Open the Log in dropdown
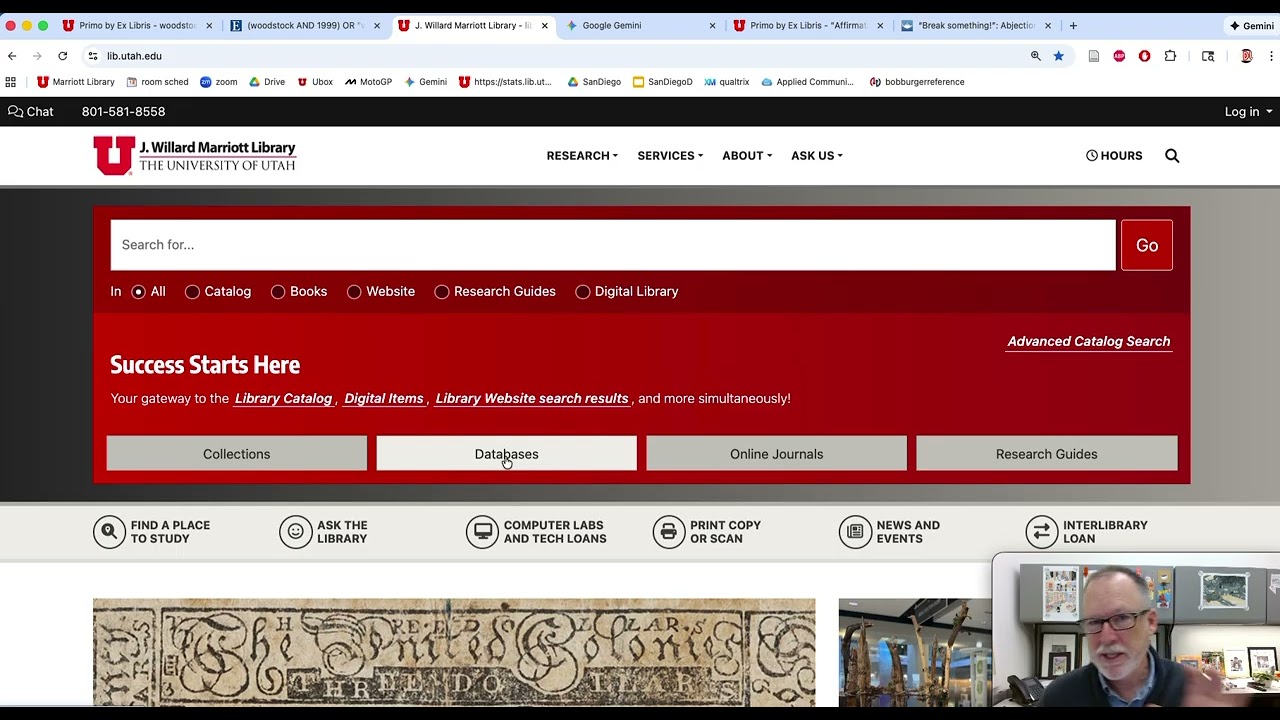 1248,112
